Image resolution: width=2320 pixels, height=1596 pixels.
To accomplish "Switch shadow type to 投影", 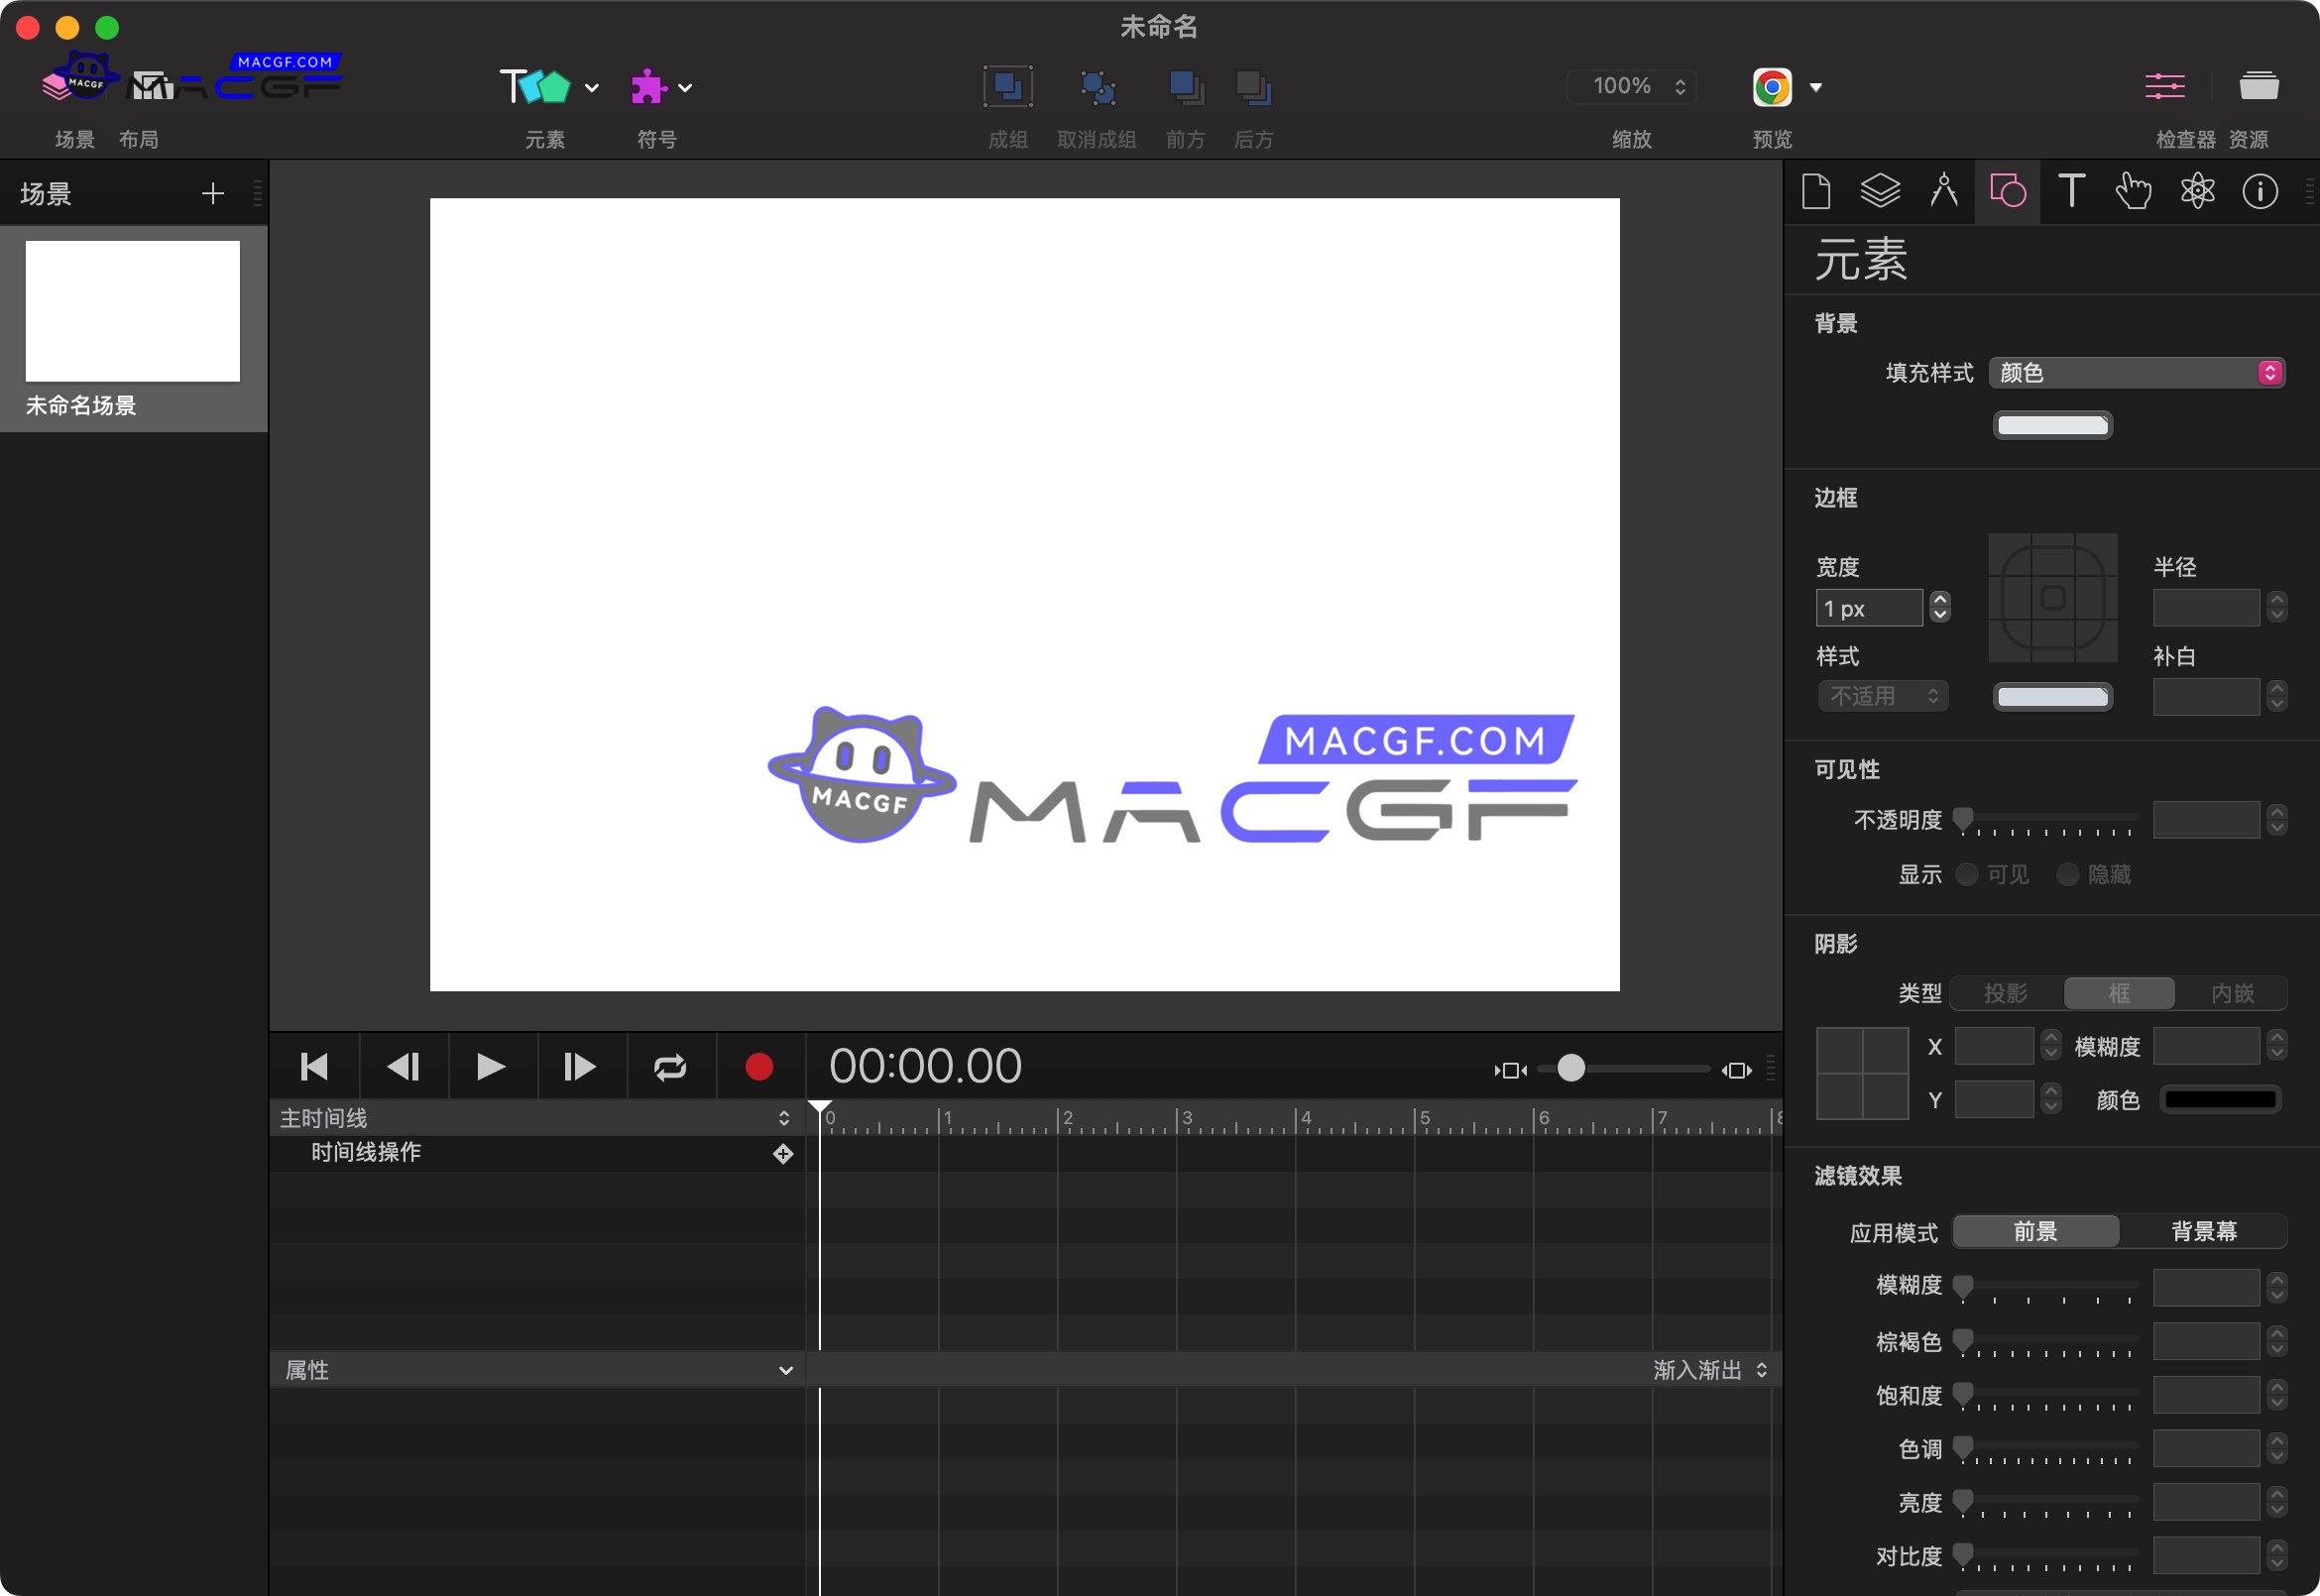I will click(x=2007, y=993).
